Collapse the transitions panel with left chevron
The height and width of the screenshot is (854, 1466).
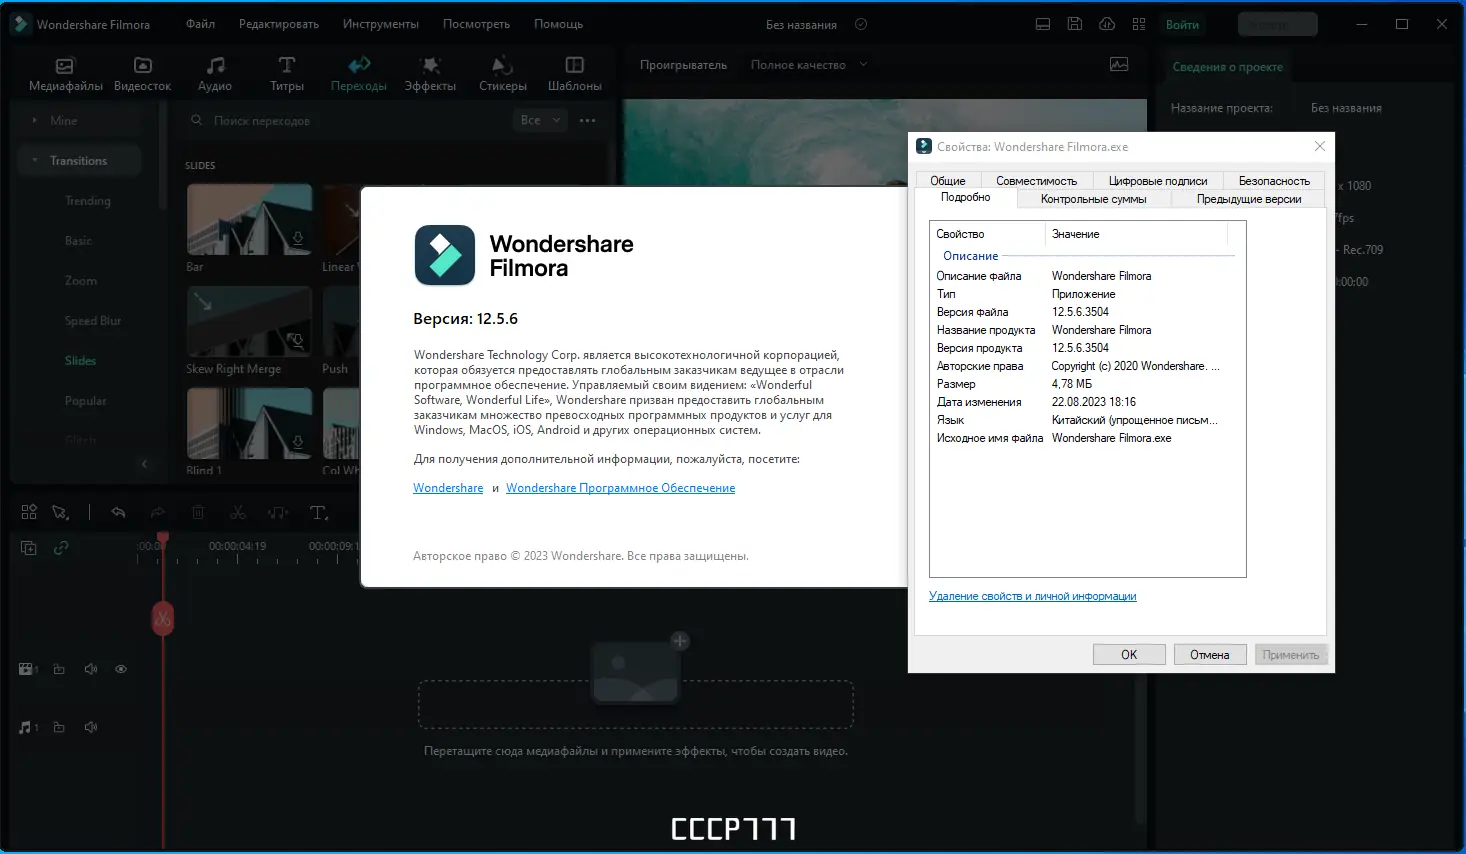coord(145,464)
